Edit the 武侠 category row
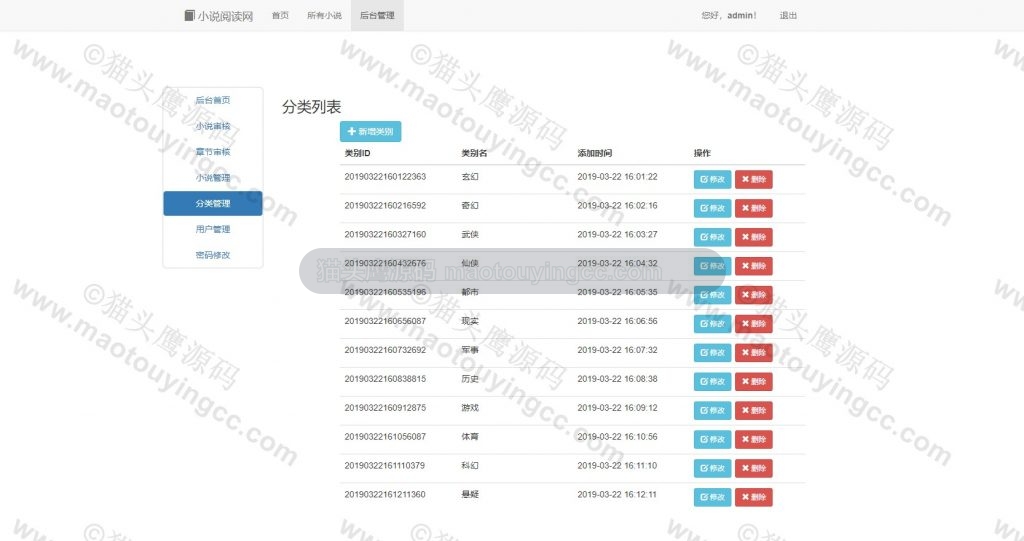 coord(712,237)
